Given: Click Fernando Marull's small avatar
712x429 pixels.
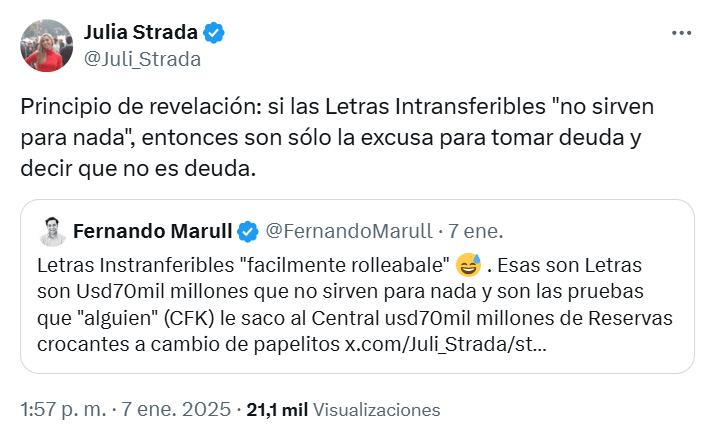Looking at the screenshot, I should click(x=51, y=232).
